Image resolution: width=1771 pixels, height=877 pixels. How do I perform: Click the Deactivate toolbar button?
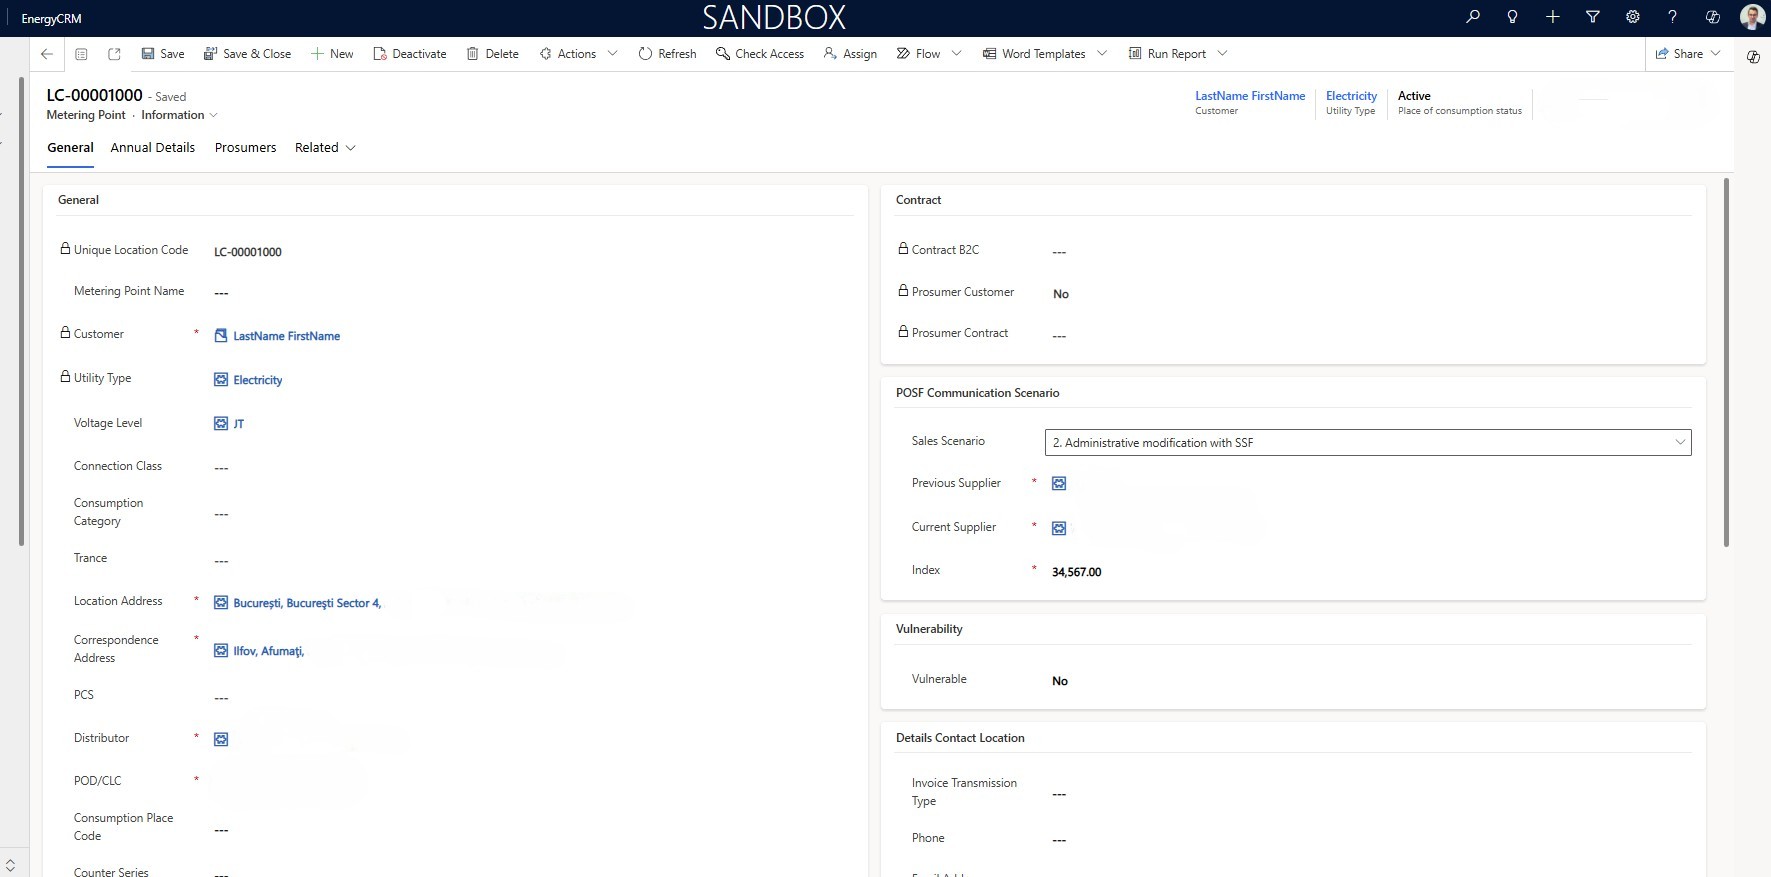(409, 54)
